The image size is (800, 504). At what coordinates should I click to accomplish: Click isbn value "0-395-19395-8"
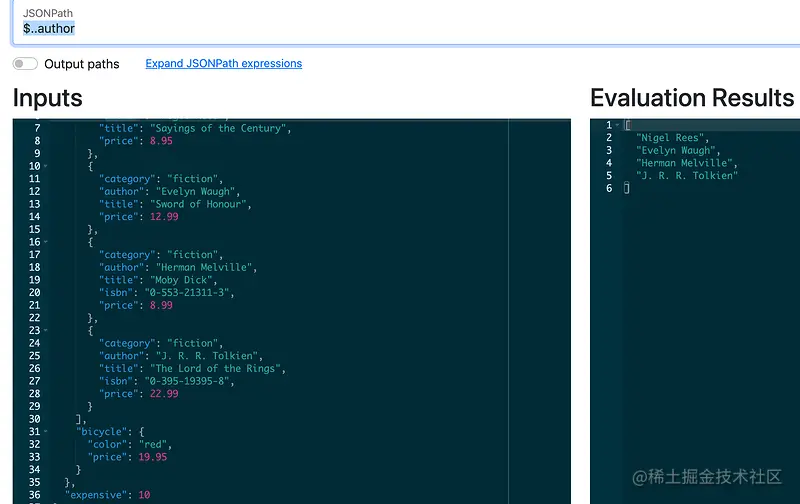pyautogui.click(x=187, y=381)
